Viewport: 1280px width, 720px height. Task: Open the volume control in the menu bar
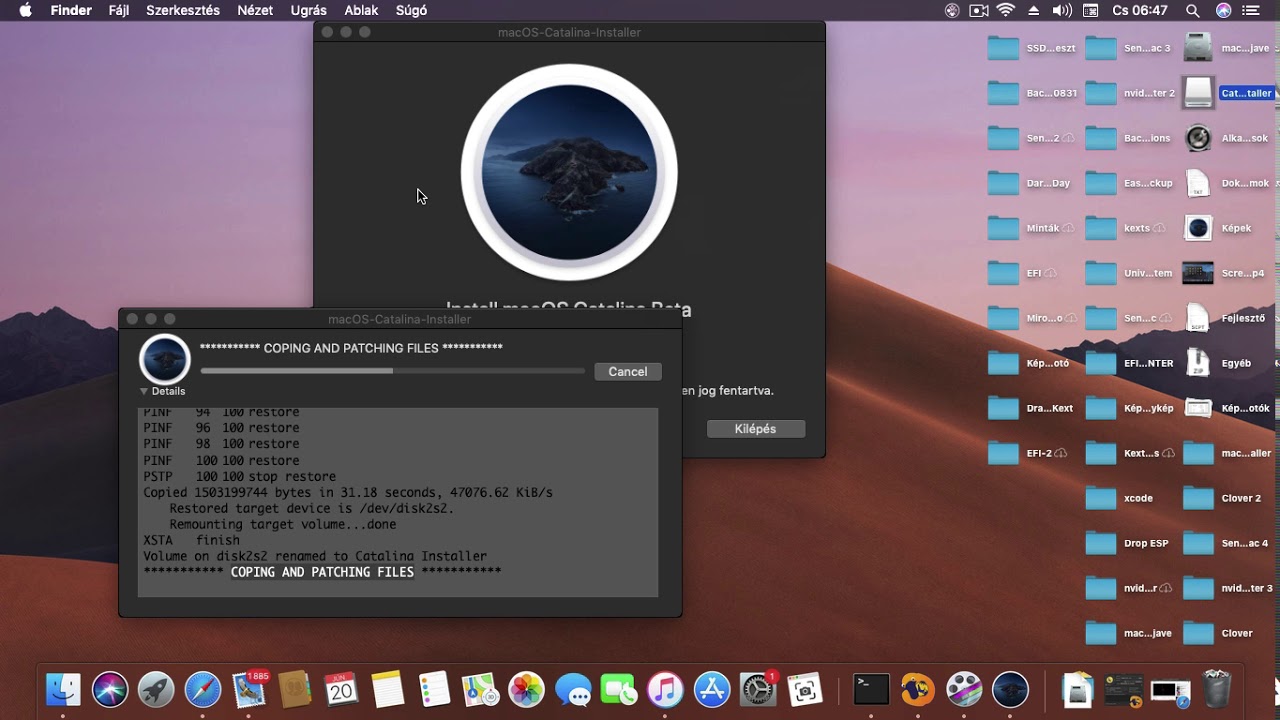click(x=1061, y=10)
